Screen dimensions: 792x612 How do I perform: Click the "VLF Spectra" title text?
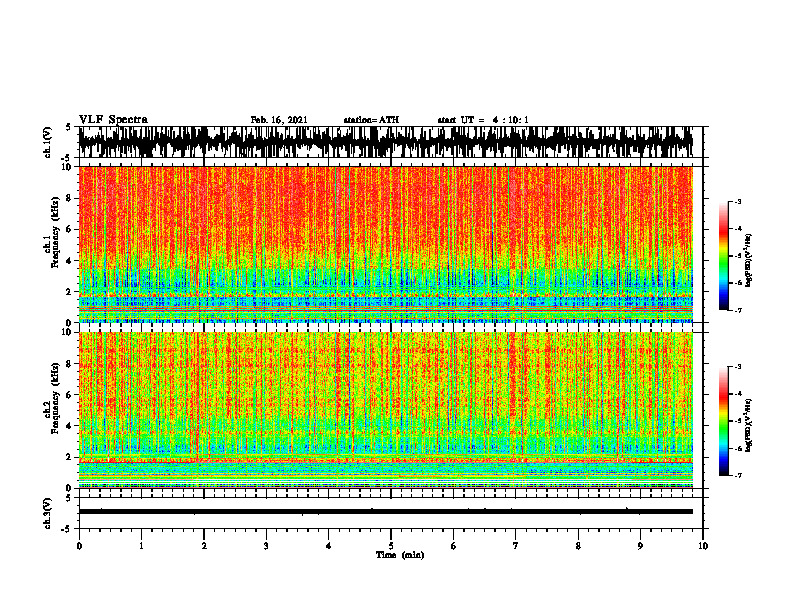(113, 120)
